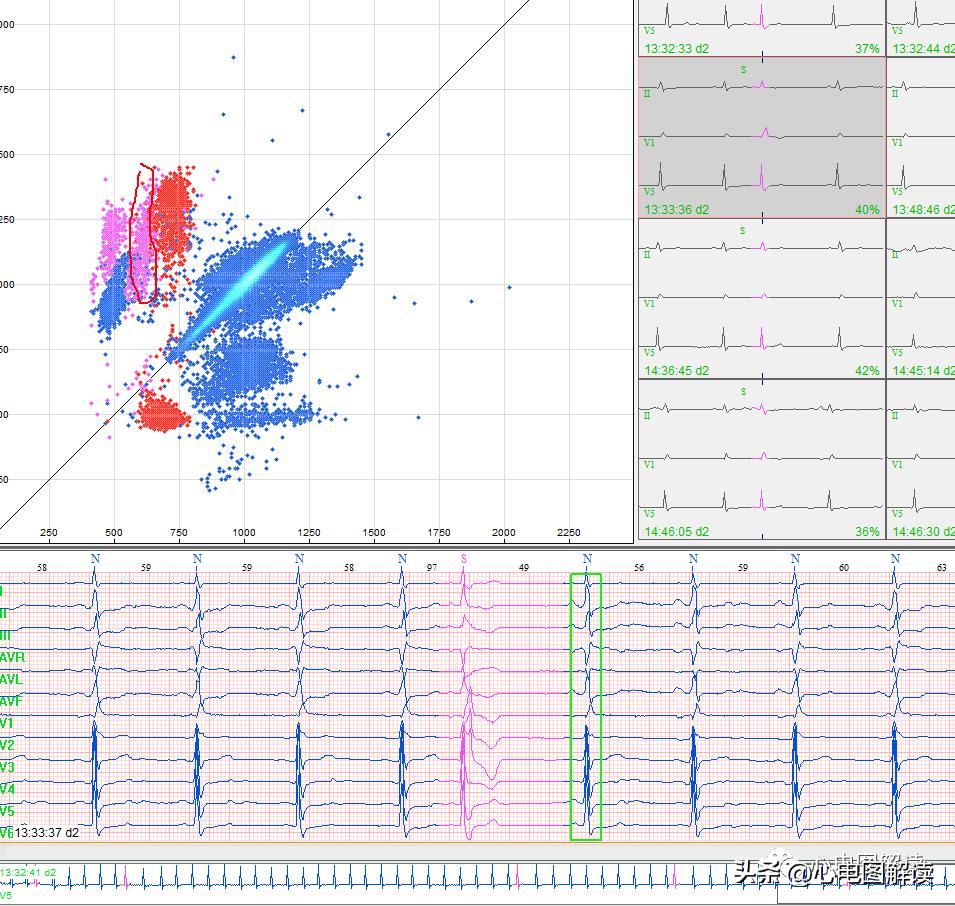The width and height of the screenshot is (955, 906).
Task: Click the lower red cluster in the scatter plot
Action: (162, 412)
